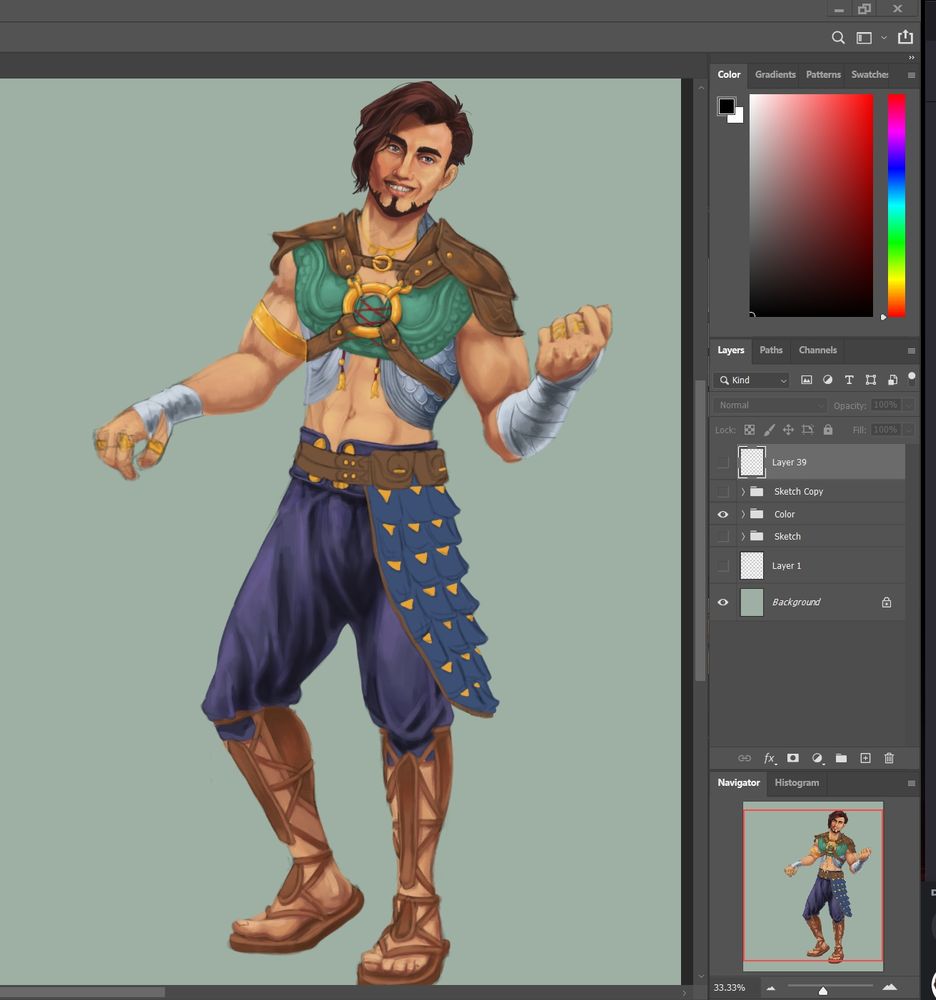Filter layers by type layers (T icon)
Screen dimensions: 936x1000
[849, 380]
